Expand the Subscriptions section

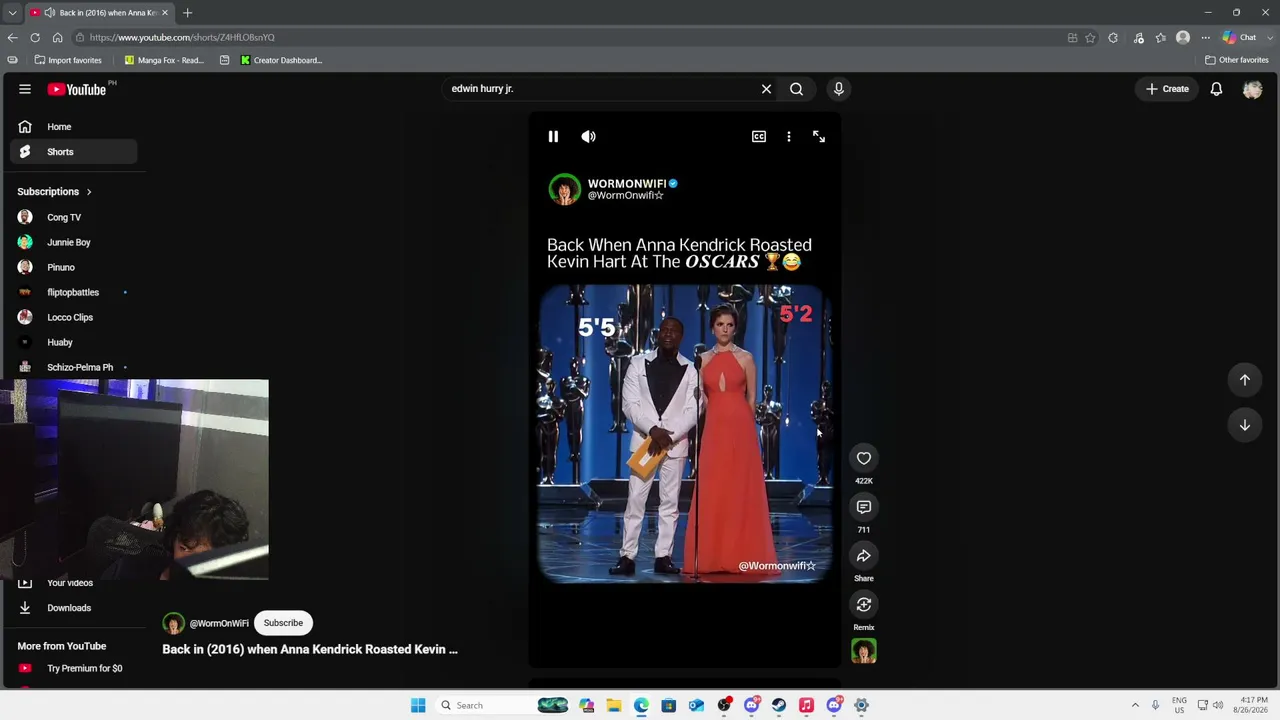click(54, 192)
